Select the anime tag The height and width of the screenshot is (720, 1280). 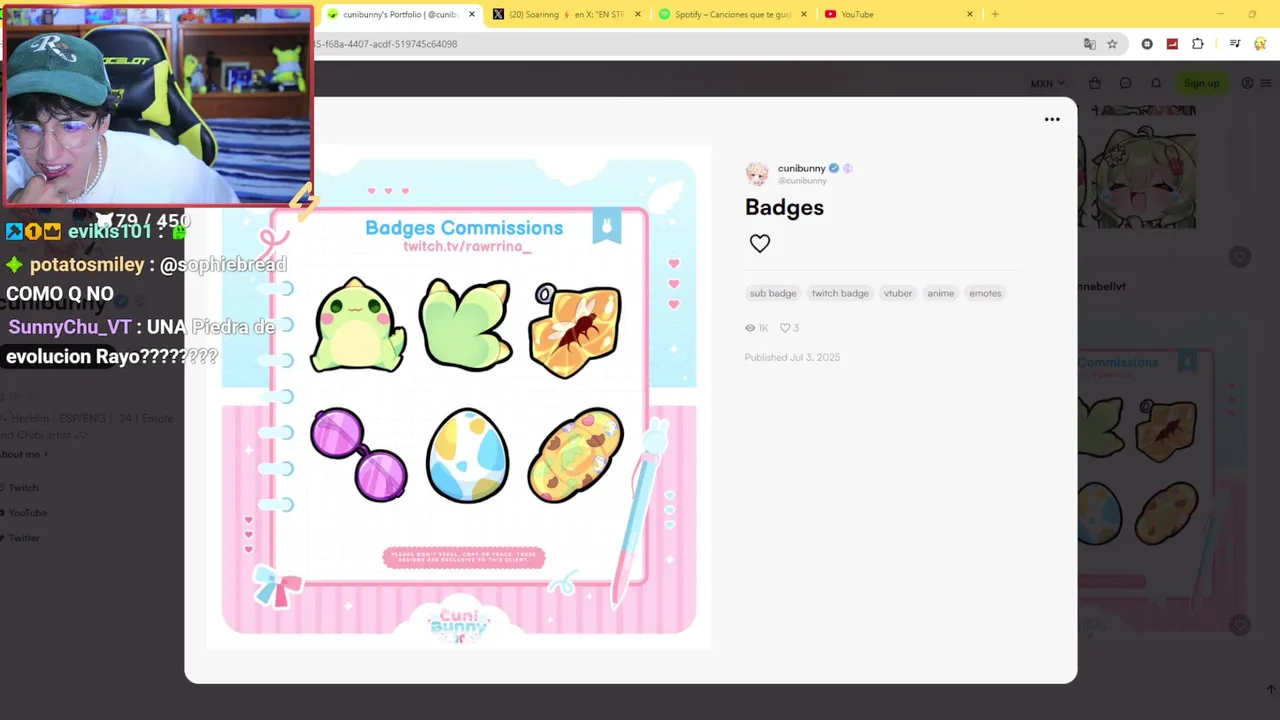[x=941, y=293]
